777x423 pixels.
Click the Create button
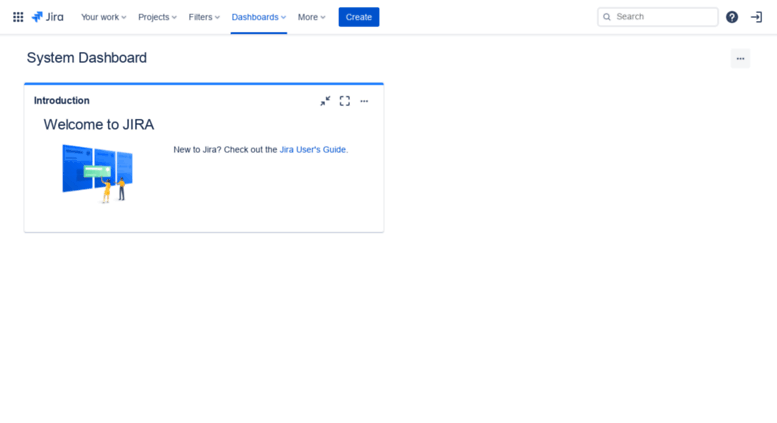(x=359, y=17)
